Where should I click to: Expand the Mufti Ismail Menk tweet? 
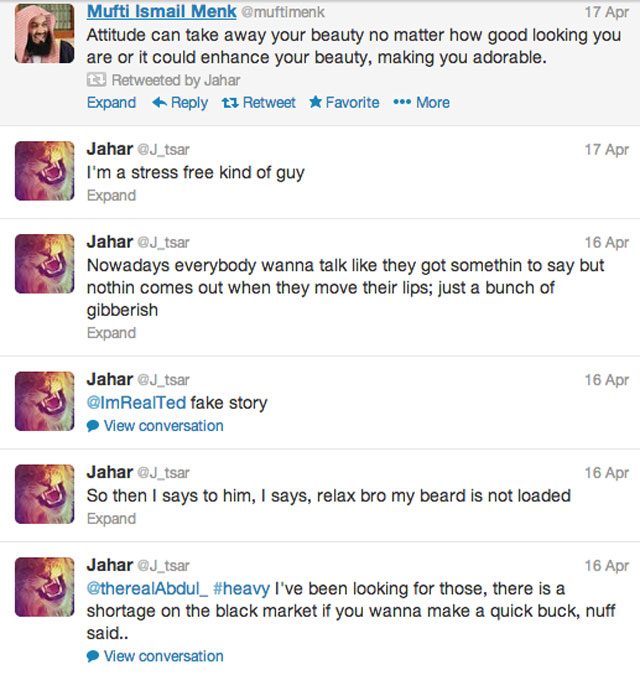111,103
